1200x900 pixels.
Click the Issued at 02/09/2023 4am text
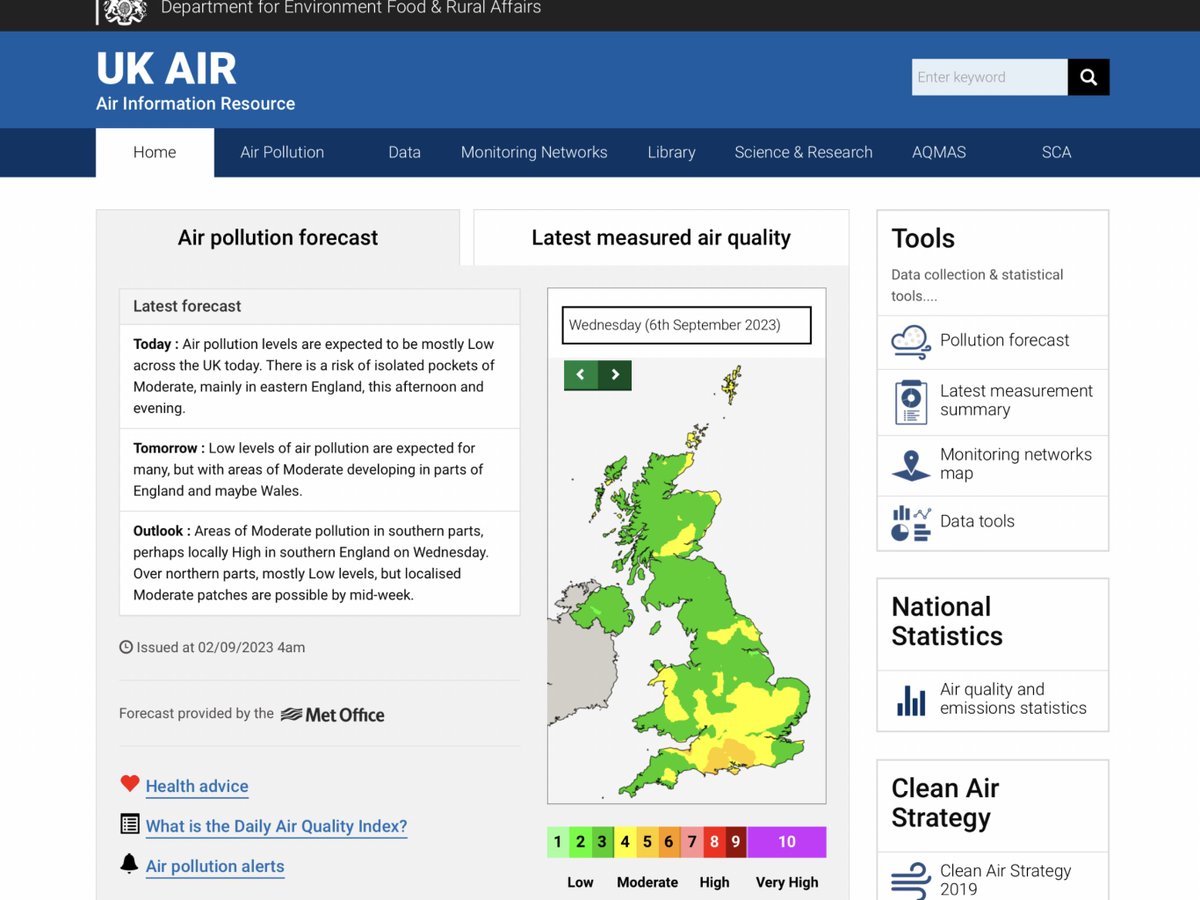click(x=220, y=647)
